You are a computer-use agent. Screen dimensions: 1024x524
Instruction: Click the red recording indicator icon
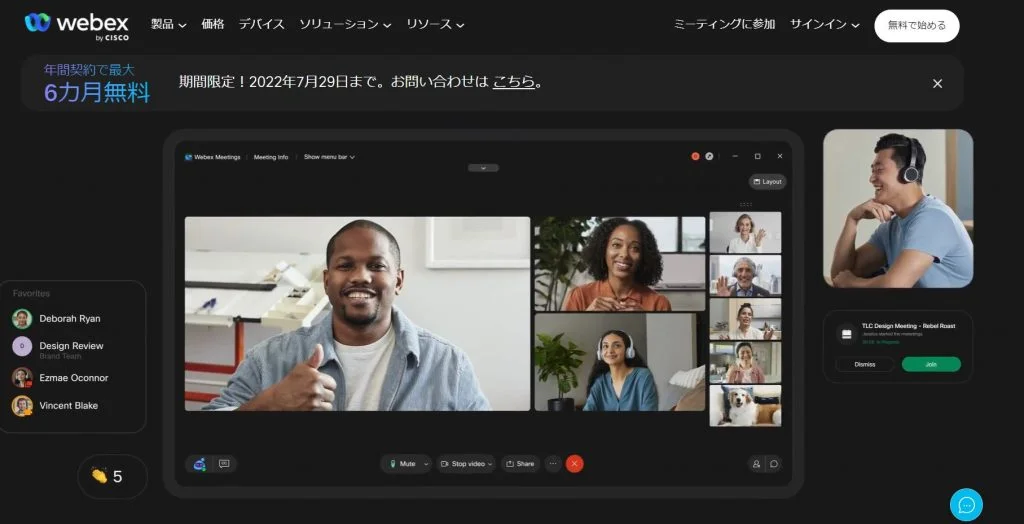click(x=695, y=157)
